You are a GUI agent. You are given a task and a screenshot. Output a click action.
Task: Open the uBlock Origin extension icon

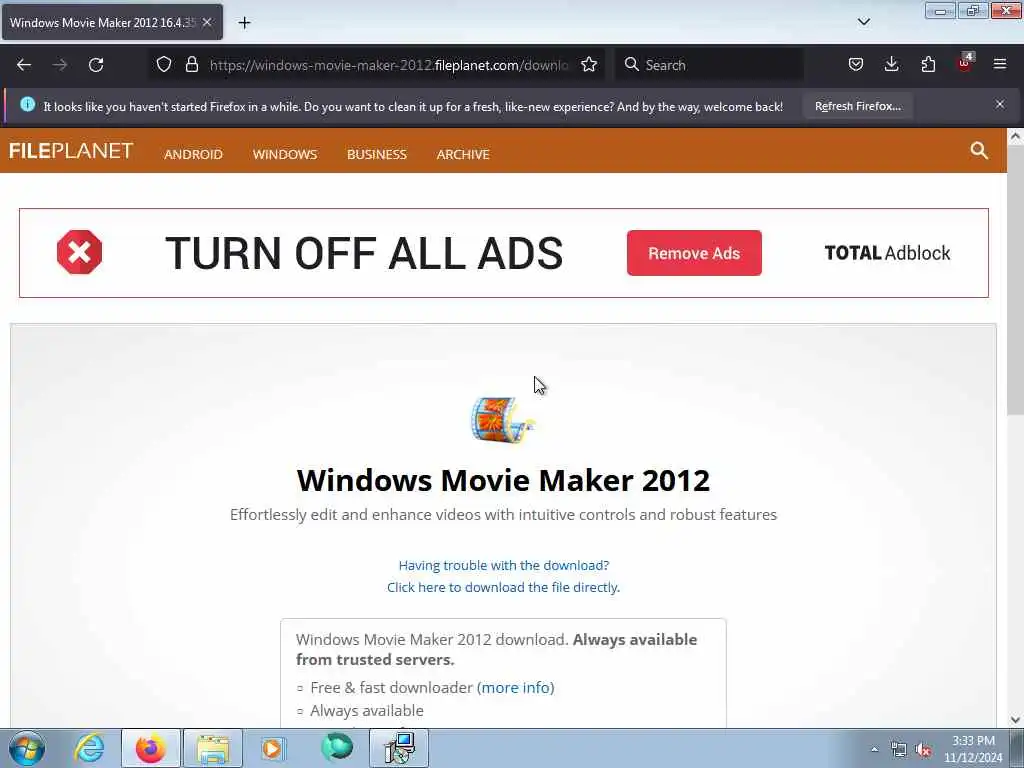(965, 63)
